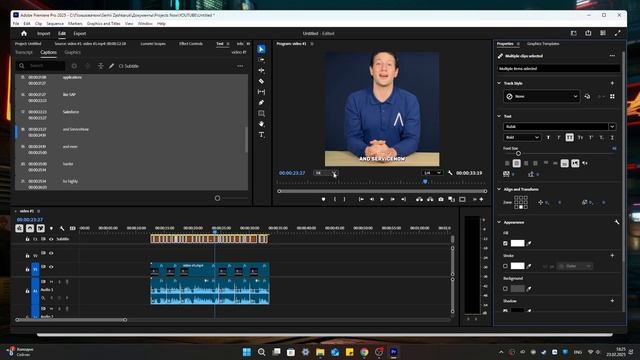The height and width of the screenshot is (360, 640).
Task: Collapse the Track Style section
Action: (499, 83)
